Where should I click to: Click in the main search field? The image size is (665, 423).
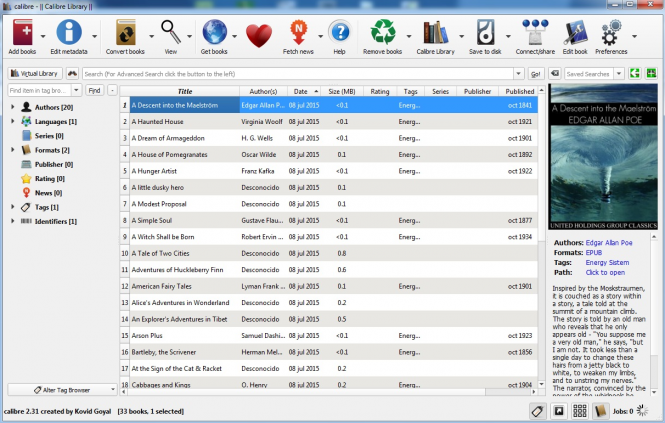coord(298,74)
